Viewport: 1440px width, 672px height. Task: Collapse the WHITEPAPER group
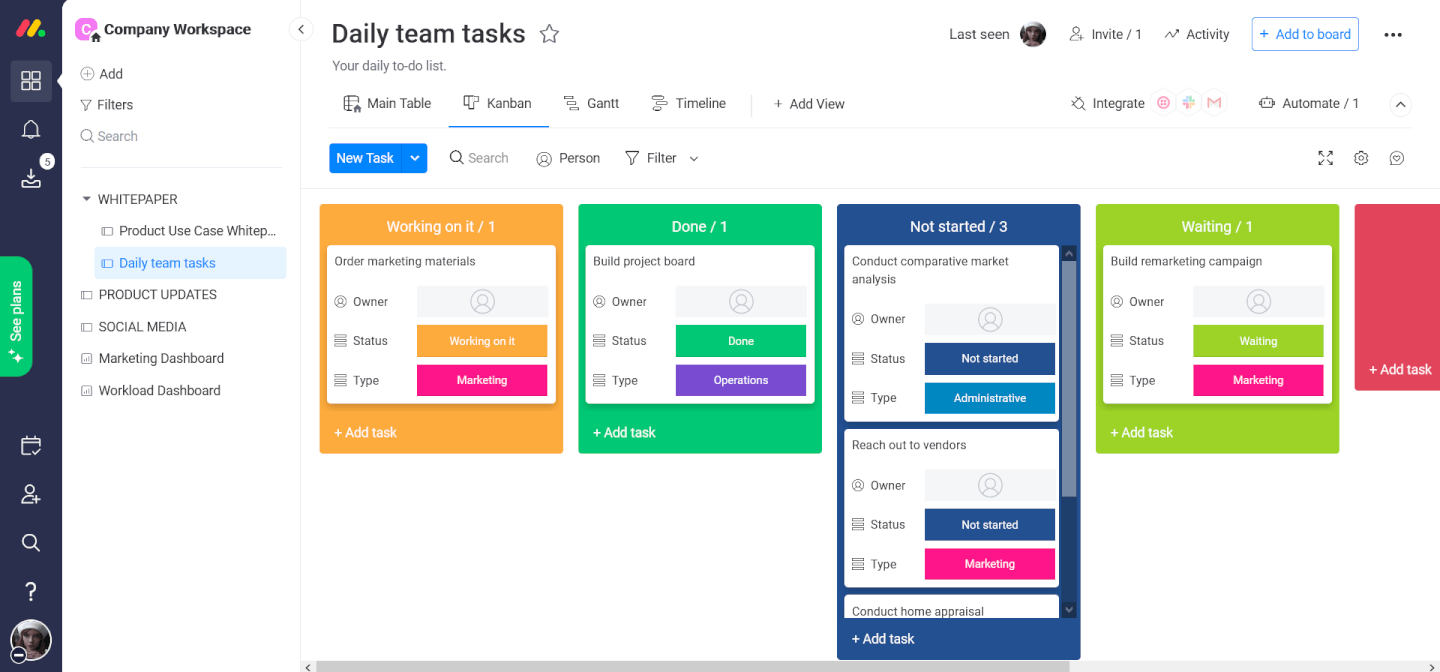pyautogui.click(x=85, y=198)
